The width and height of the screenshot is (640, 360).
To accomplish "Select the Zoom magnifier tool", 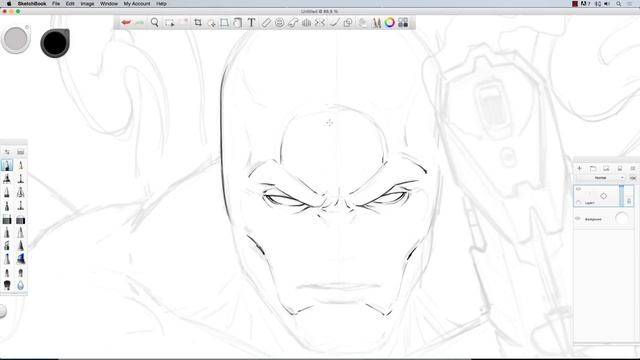I will pos(155,22).
